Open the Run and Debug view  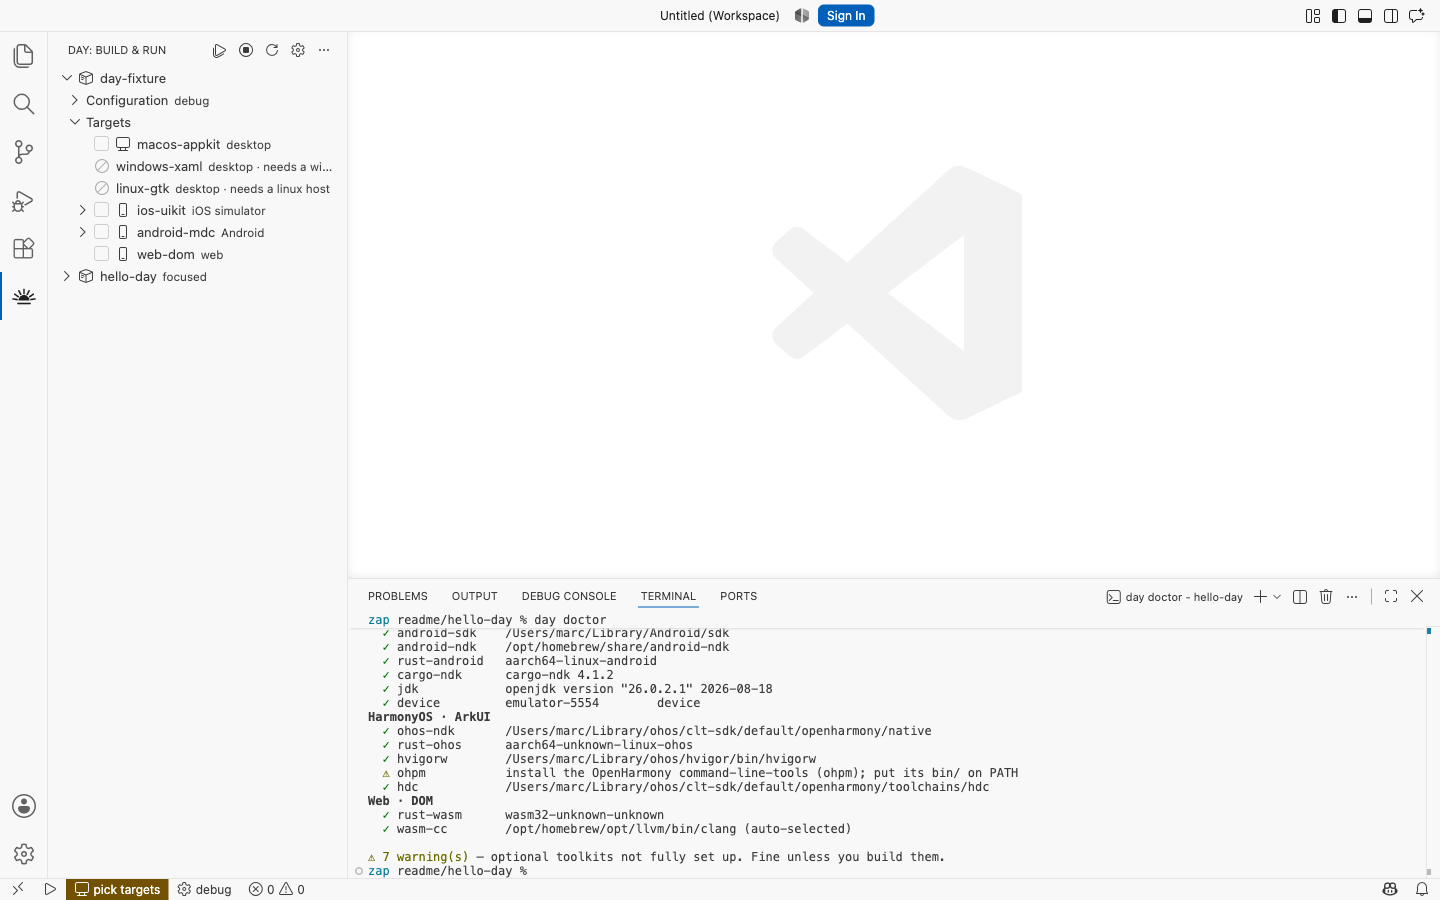coord(24,201)
